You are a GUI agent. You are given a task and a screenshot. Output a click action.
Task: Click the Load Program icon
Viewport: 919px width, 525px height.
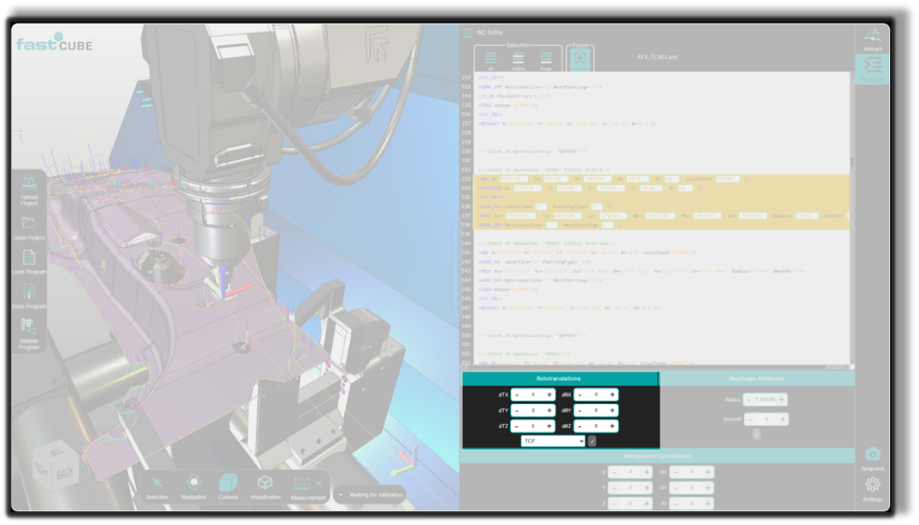[29, 260]
